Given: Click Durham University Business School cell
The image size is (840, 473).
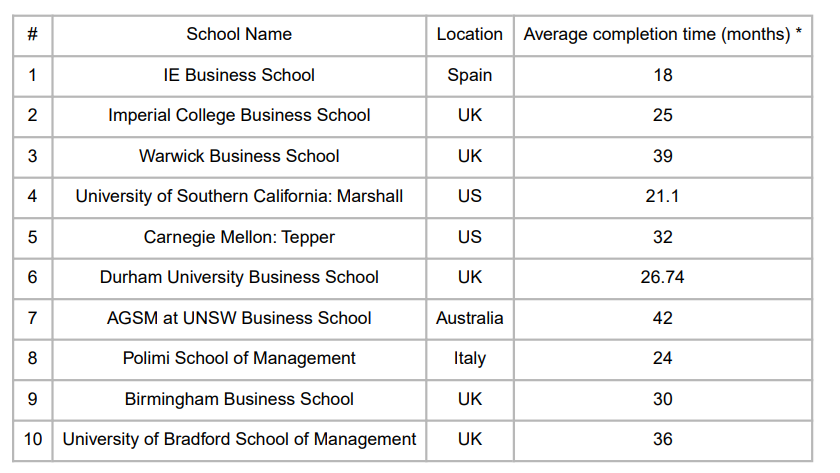Looking at the screenshot, I should pyautogui.click(x=239, y=277).
